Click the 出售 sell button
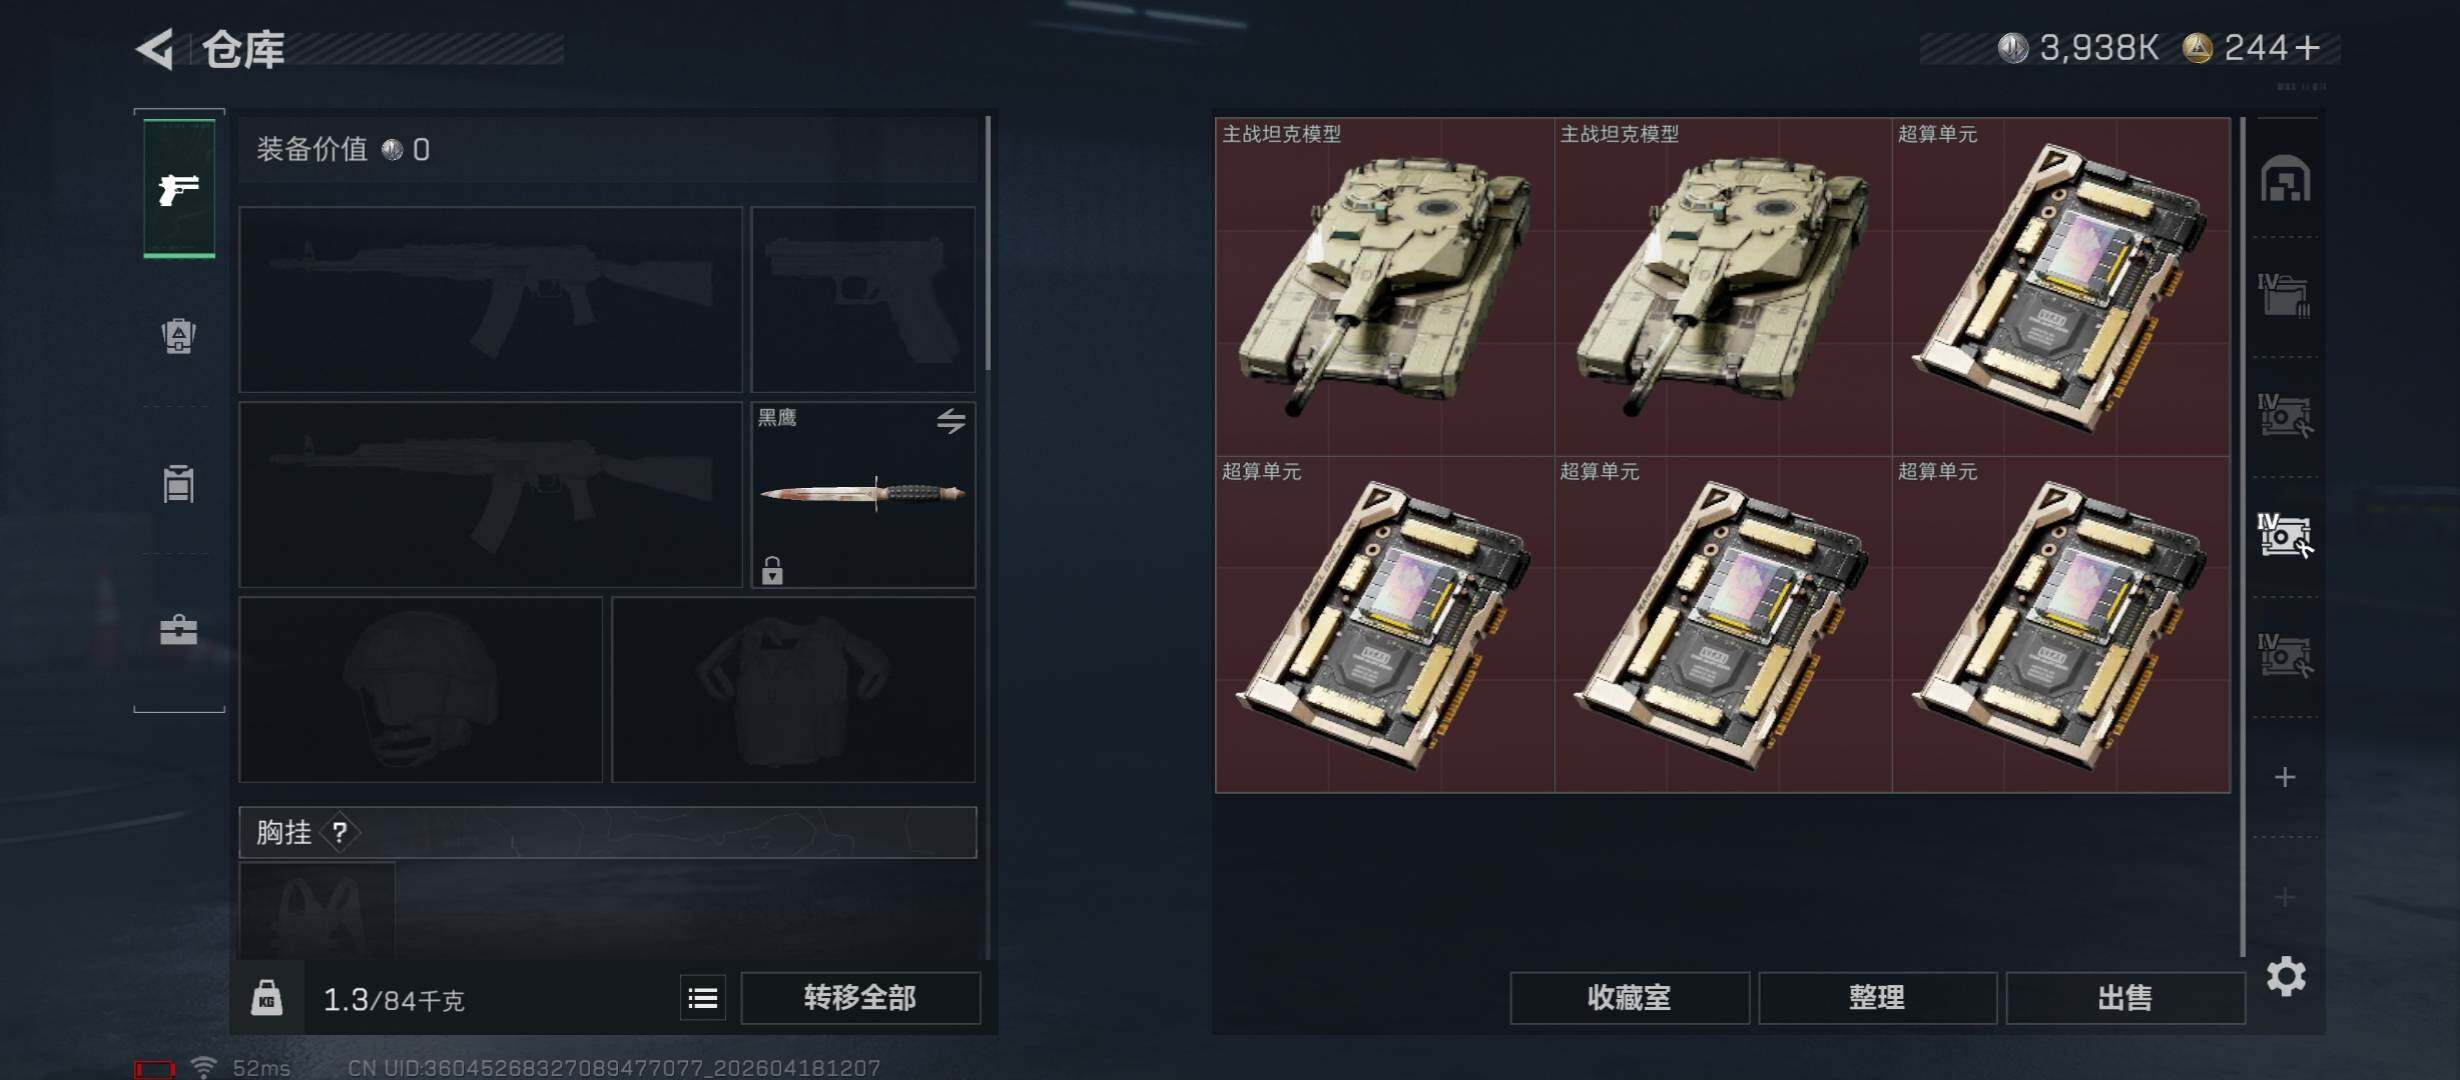Image resolution: width=2460 pixels, height=1080 pixels. [2125, 998]
